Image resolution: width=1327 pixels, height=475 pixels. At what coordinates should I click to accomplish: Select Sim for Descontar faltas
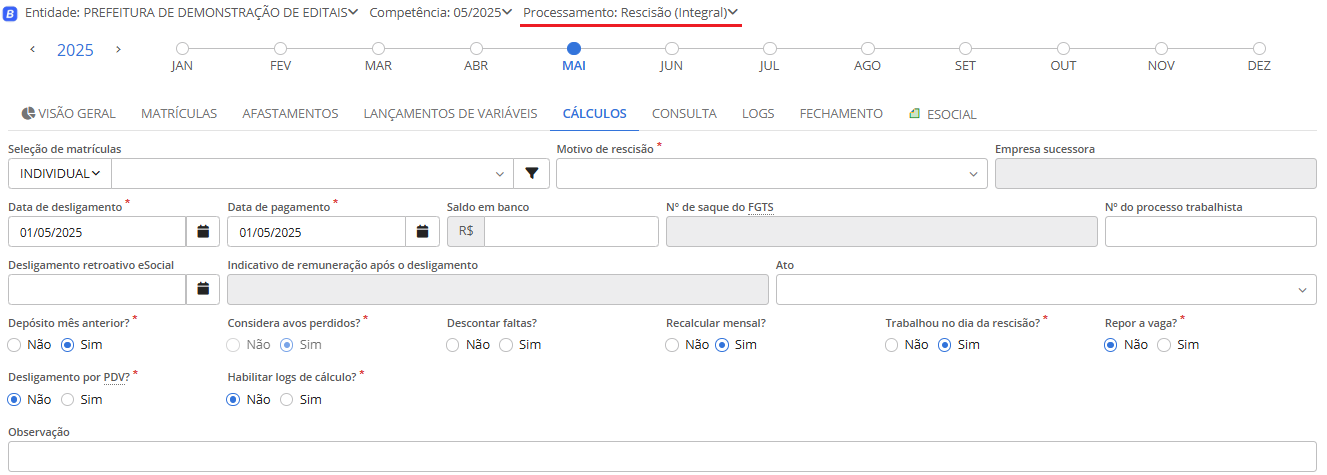(506, 345)
